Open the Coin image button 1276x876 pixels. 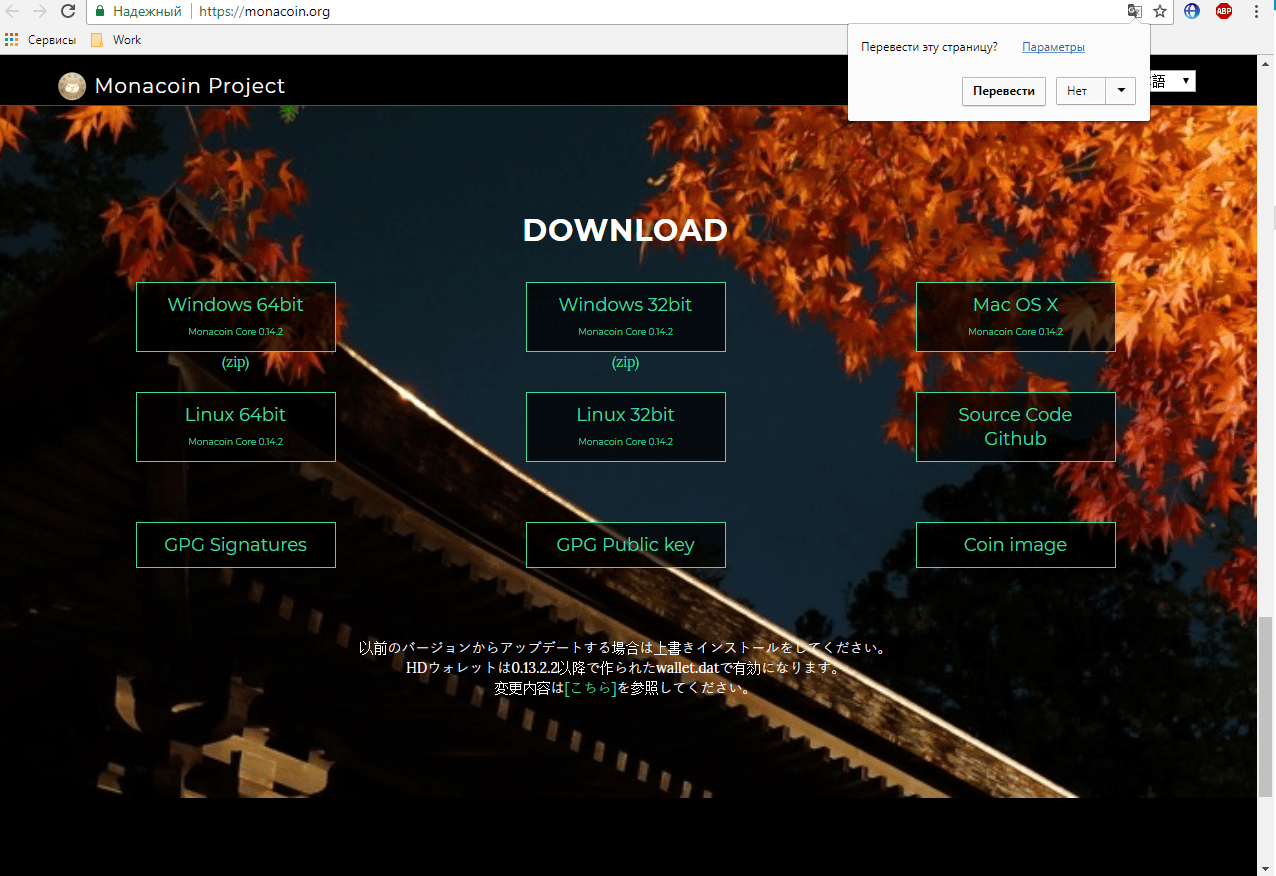[1016, 545]
